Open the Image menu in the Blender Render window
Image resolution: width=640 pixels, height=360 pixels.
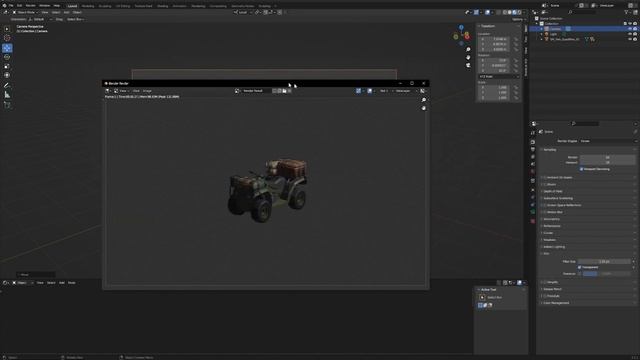(147, 91)
